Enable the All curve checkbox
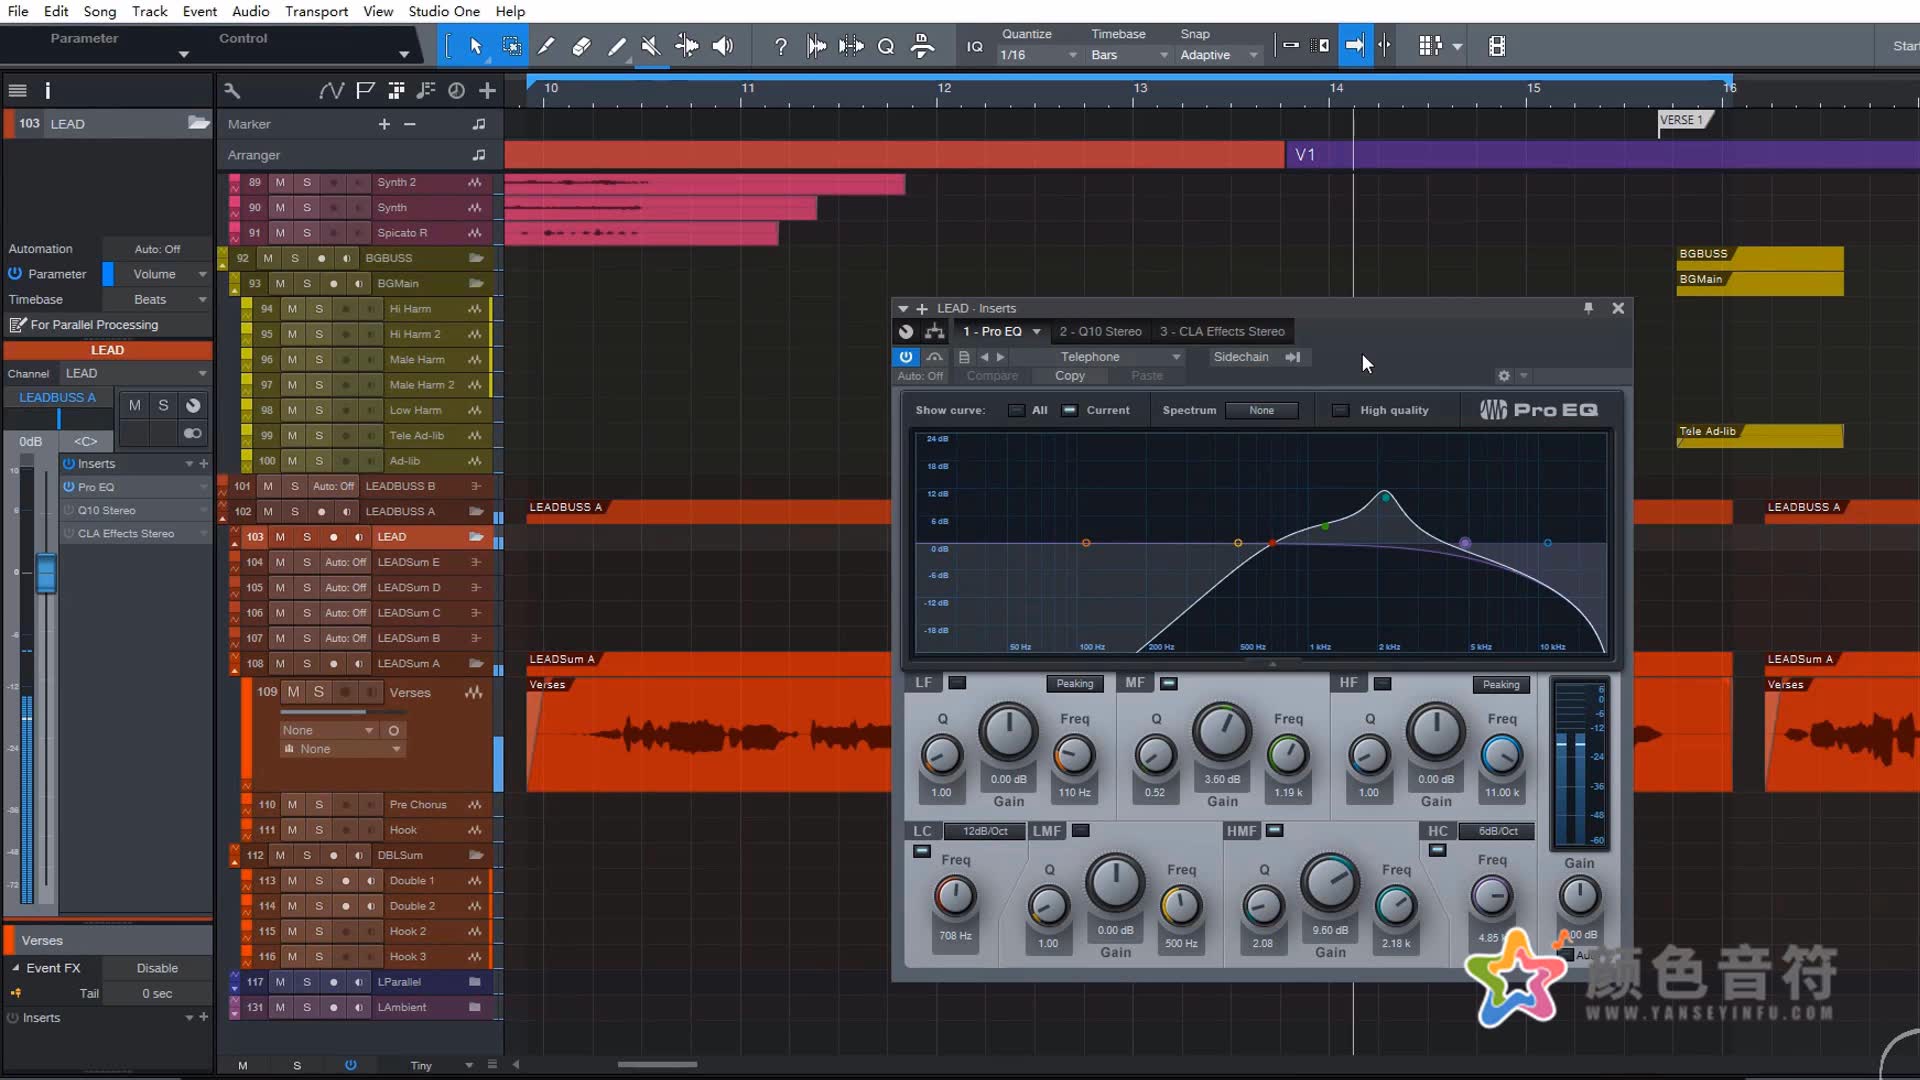The image size is (1920, 1080). point(1016,410)
